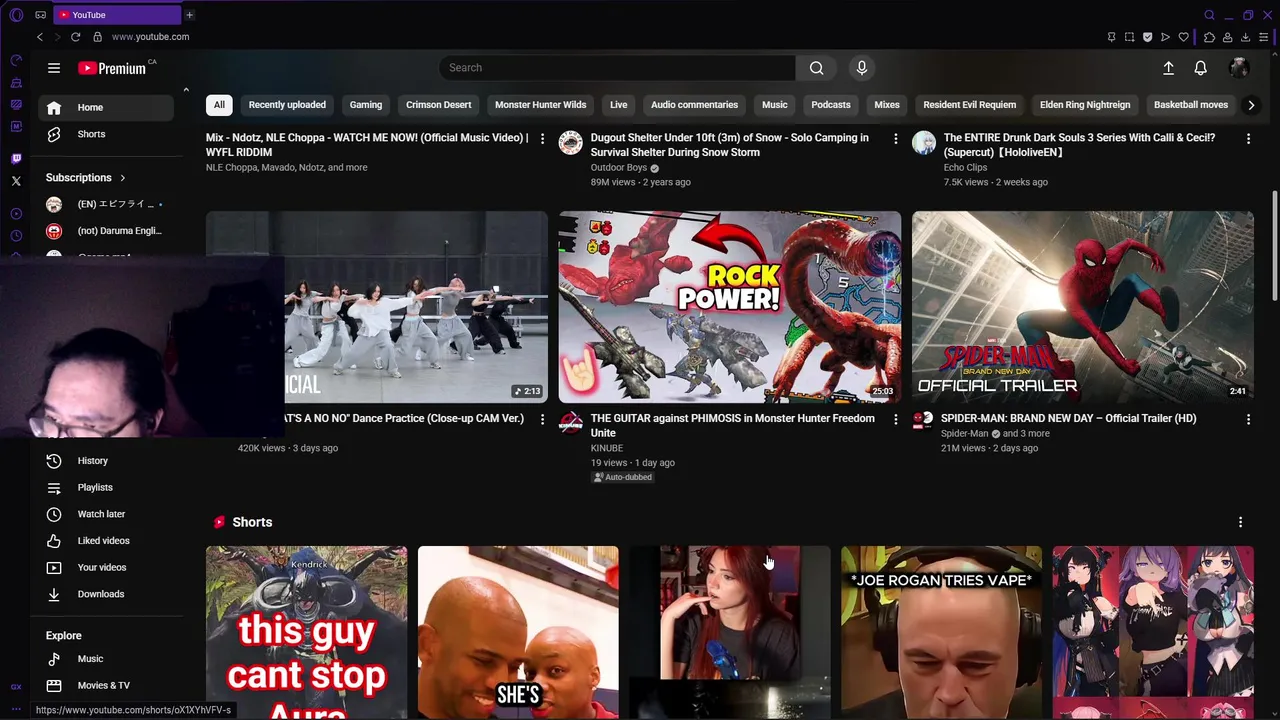Open the KINUBE channel link

[x=607, y=448]
